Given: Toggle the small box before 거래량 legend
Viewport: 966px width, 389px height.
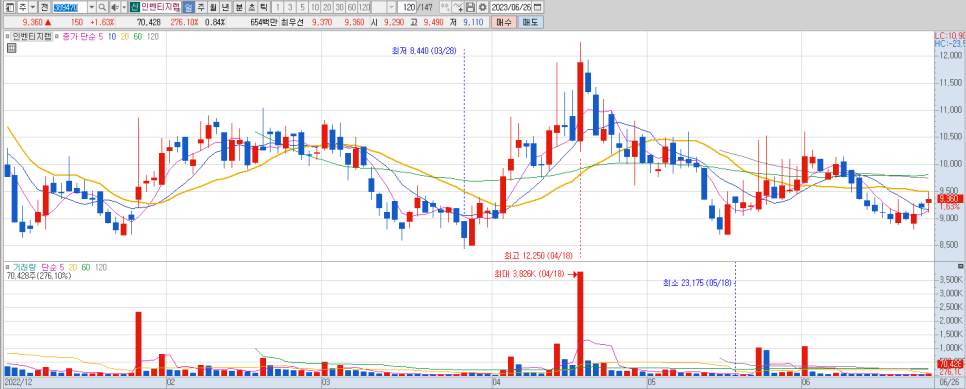Looking at the screenshot, I should tap(7, 268).
